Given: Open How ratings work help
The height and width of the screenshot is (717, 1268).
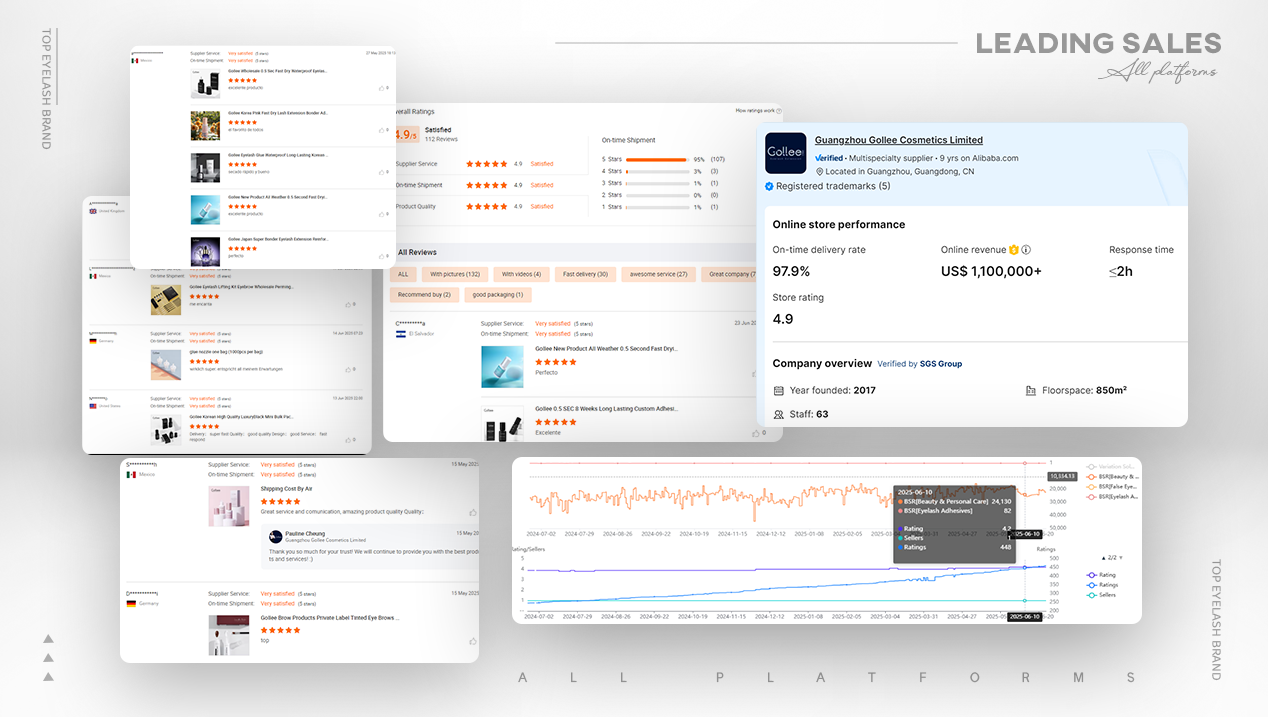Looking at the screenshot, I should [758, 111].
